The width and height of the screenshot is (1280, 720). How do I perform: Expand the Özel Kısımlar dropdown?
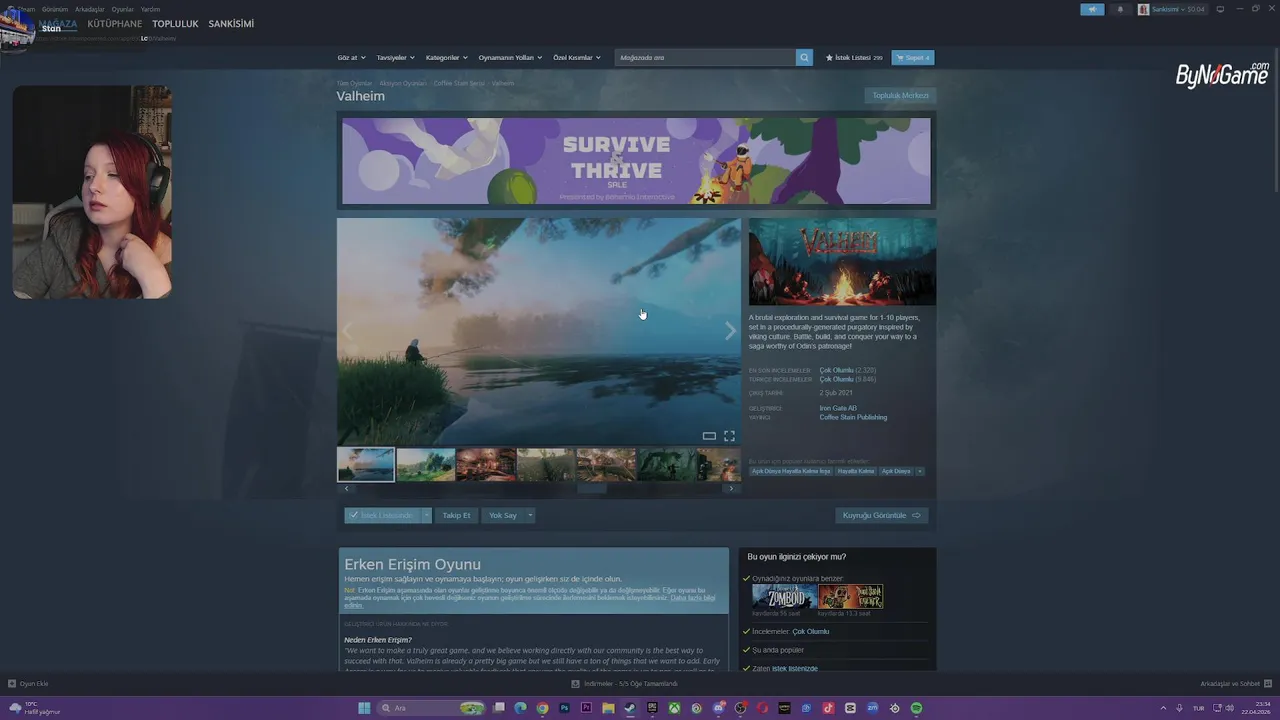(577, 58)
